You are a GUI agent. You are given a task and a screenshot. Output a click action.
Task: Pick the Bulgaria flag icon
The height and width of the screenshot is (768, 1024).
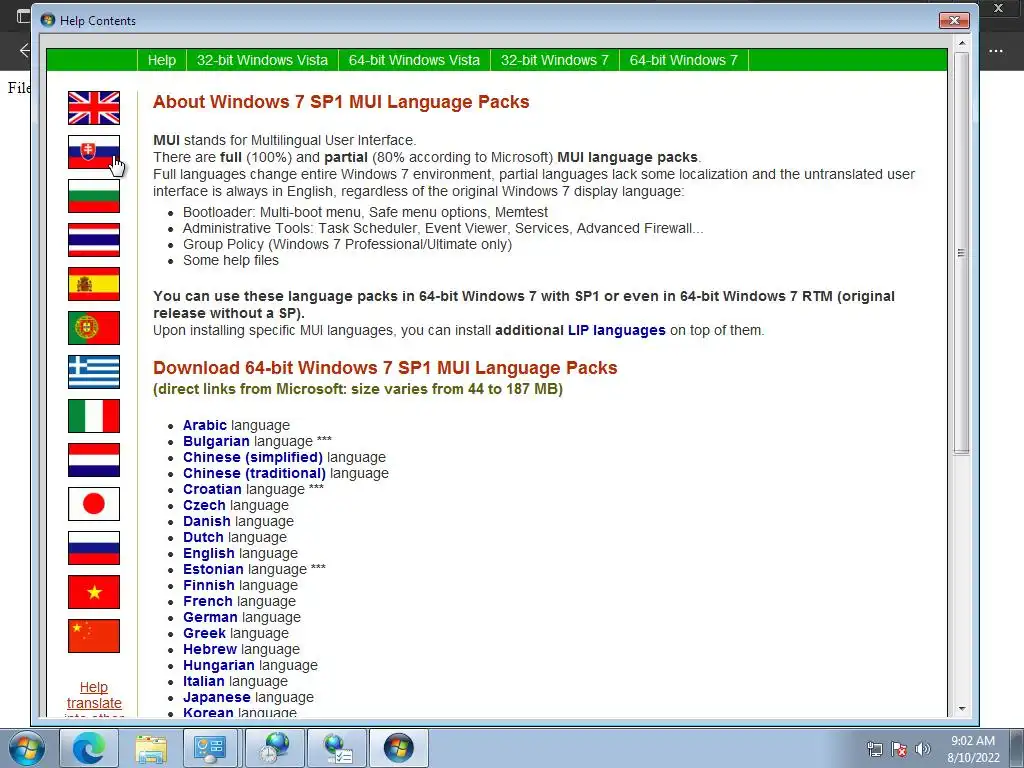(x=94, y=196)
